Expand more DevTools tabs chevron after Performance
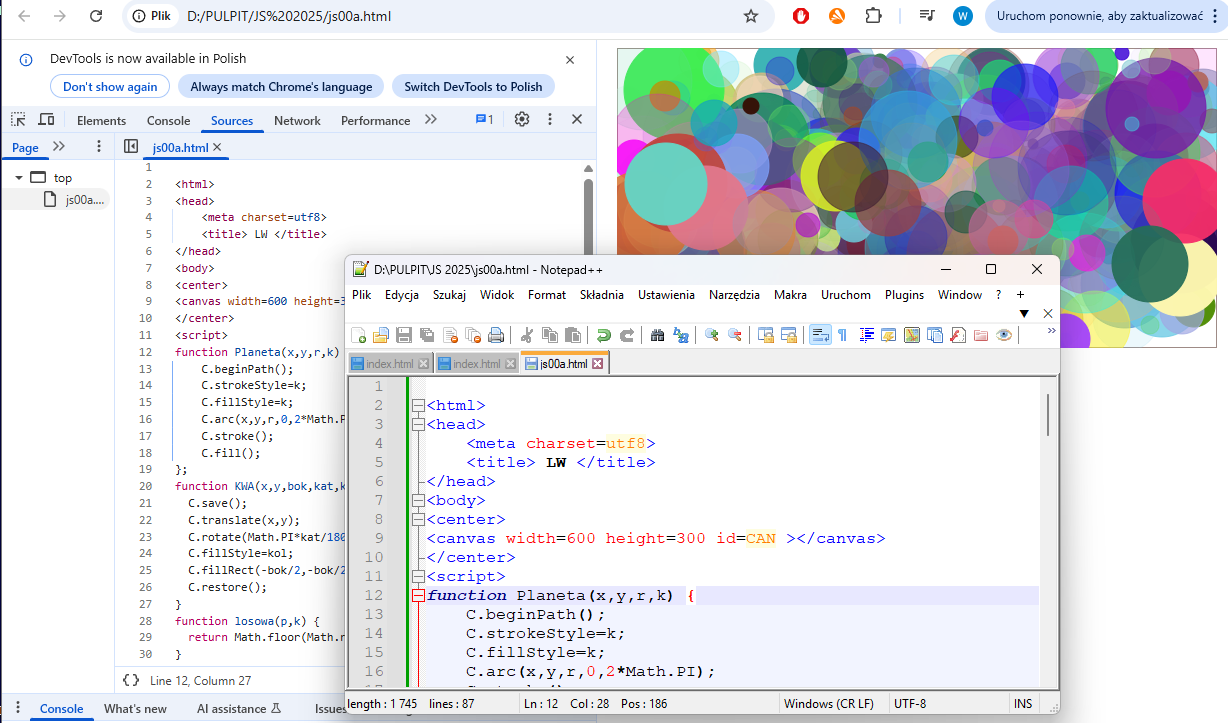 point(431,119)
